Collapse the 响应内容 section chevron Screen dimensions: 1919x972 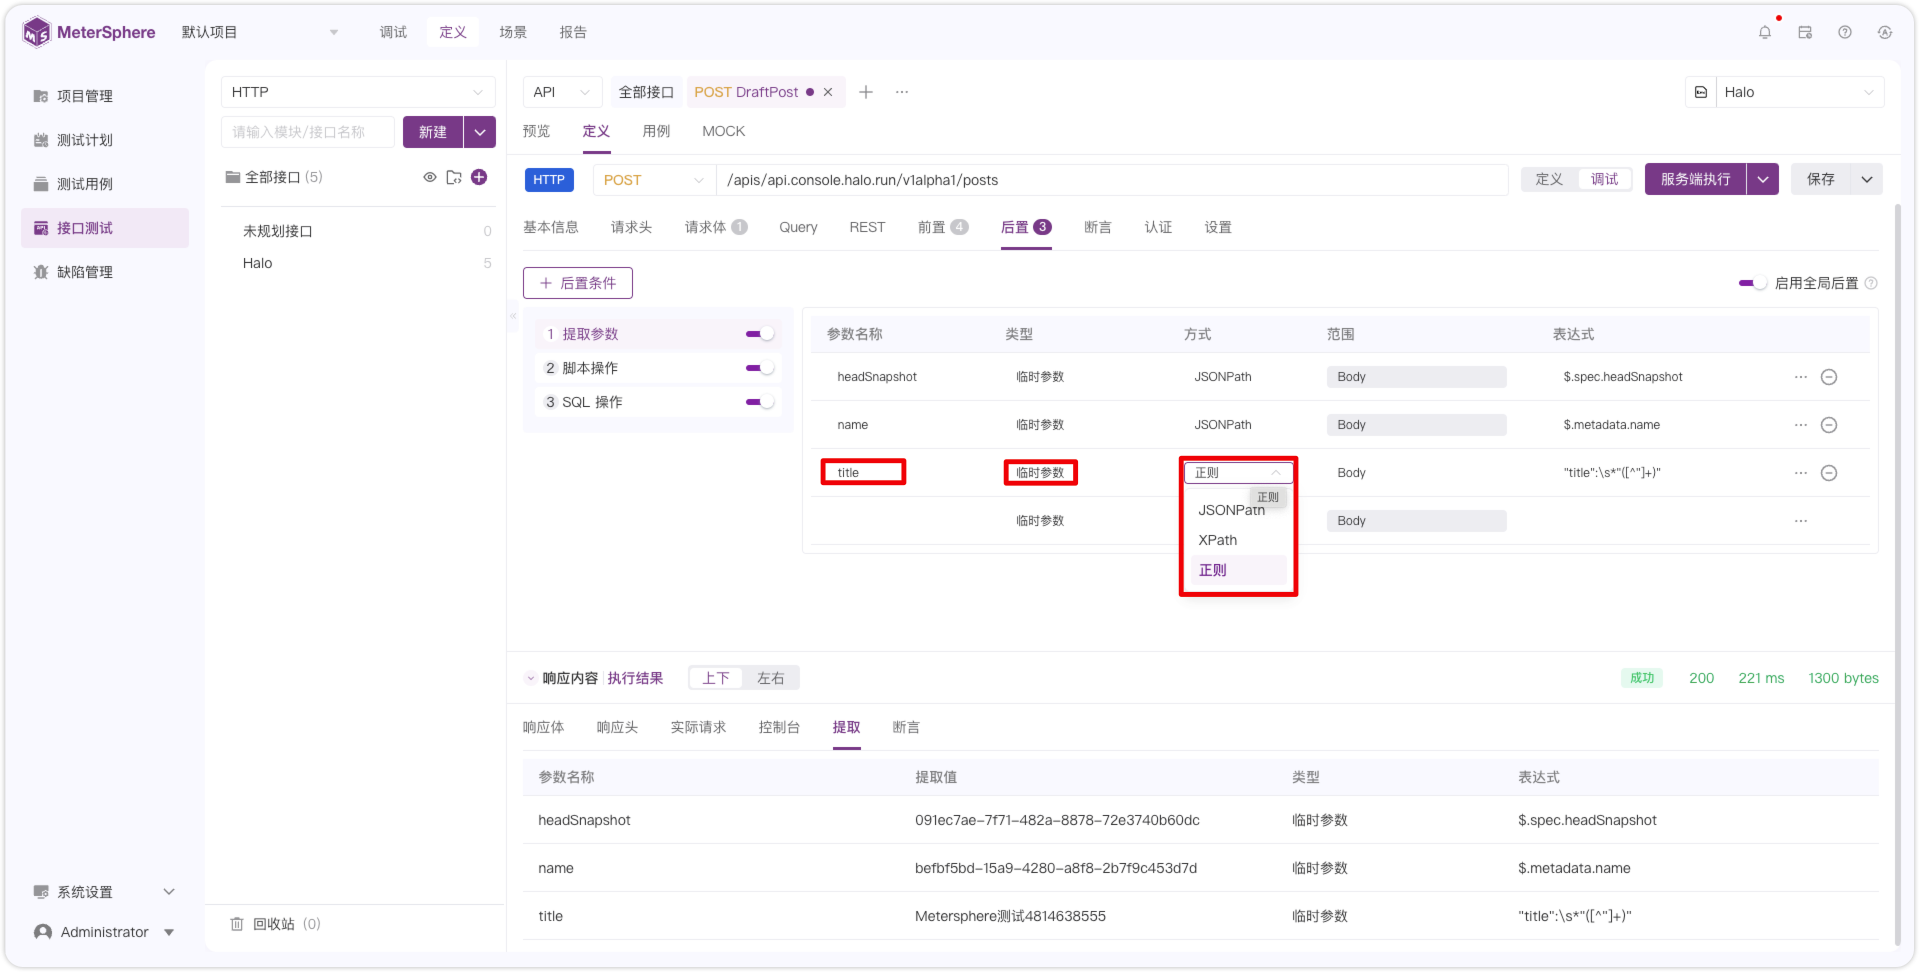coord(531,678)
